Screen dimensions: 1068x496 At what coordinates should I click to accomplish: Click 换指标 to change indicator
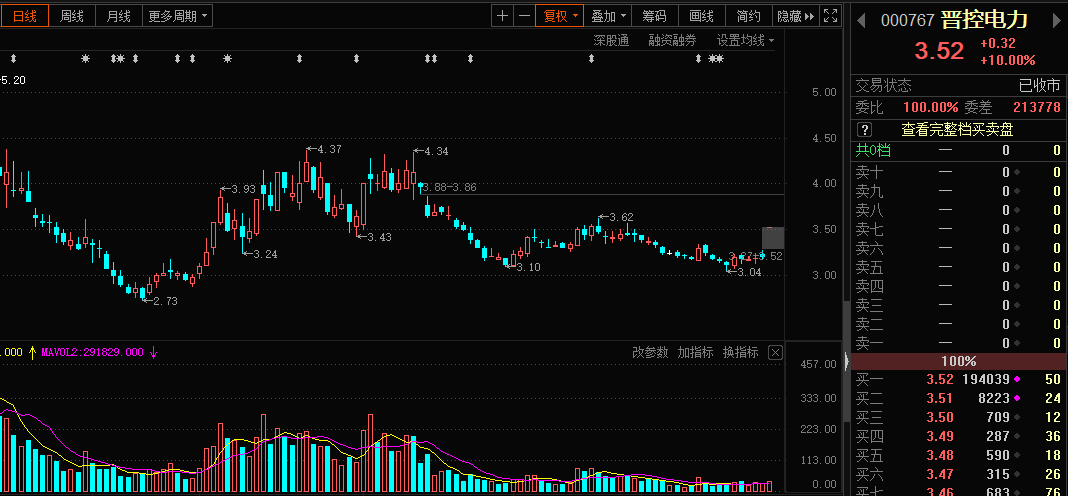(x=740, y=352)
